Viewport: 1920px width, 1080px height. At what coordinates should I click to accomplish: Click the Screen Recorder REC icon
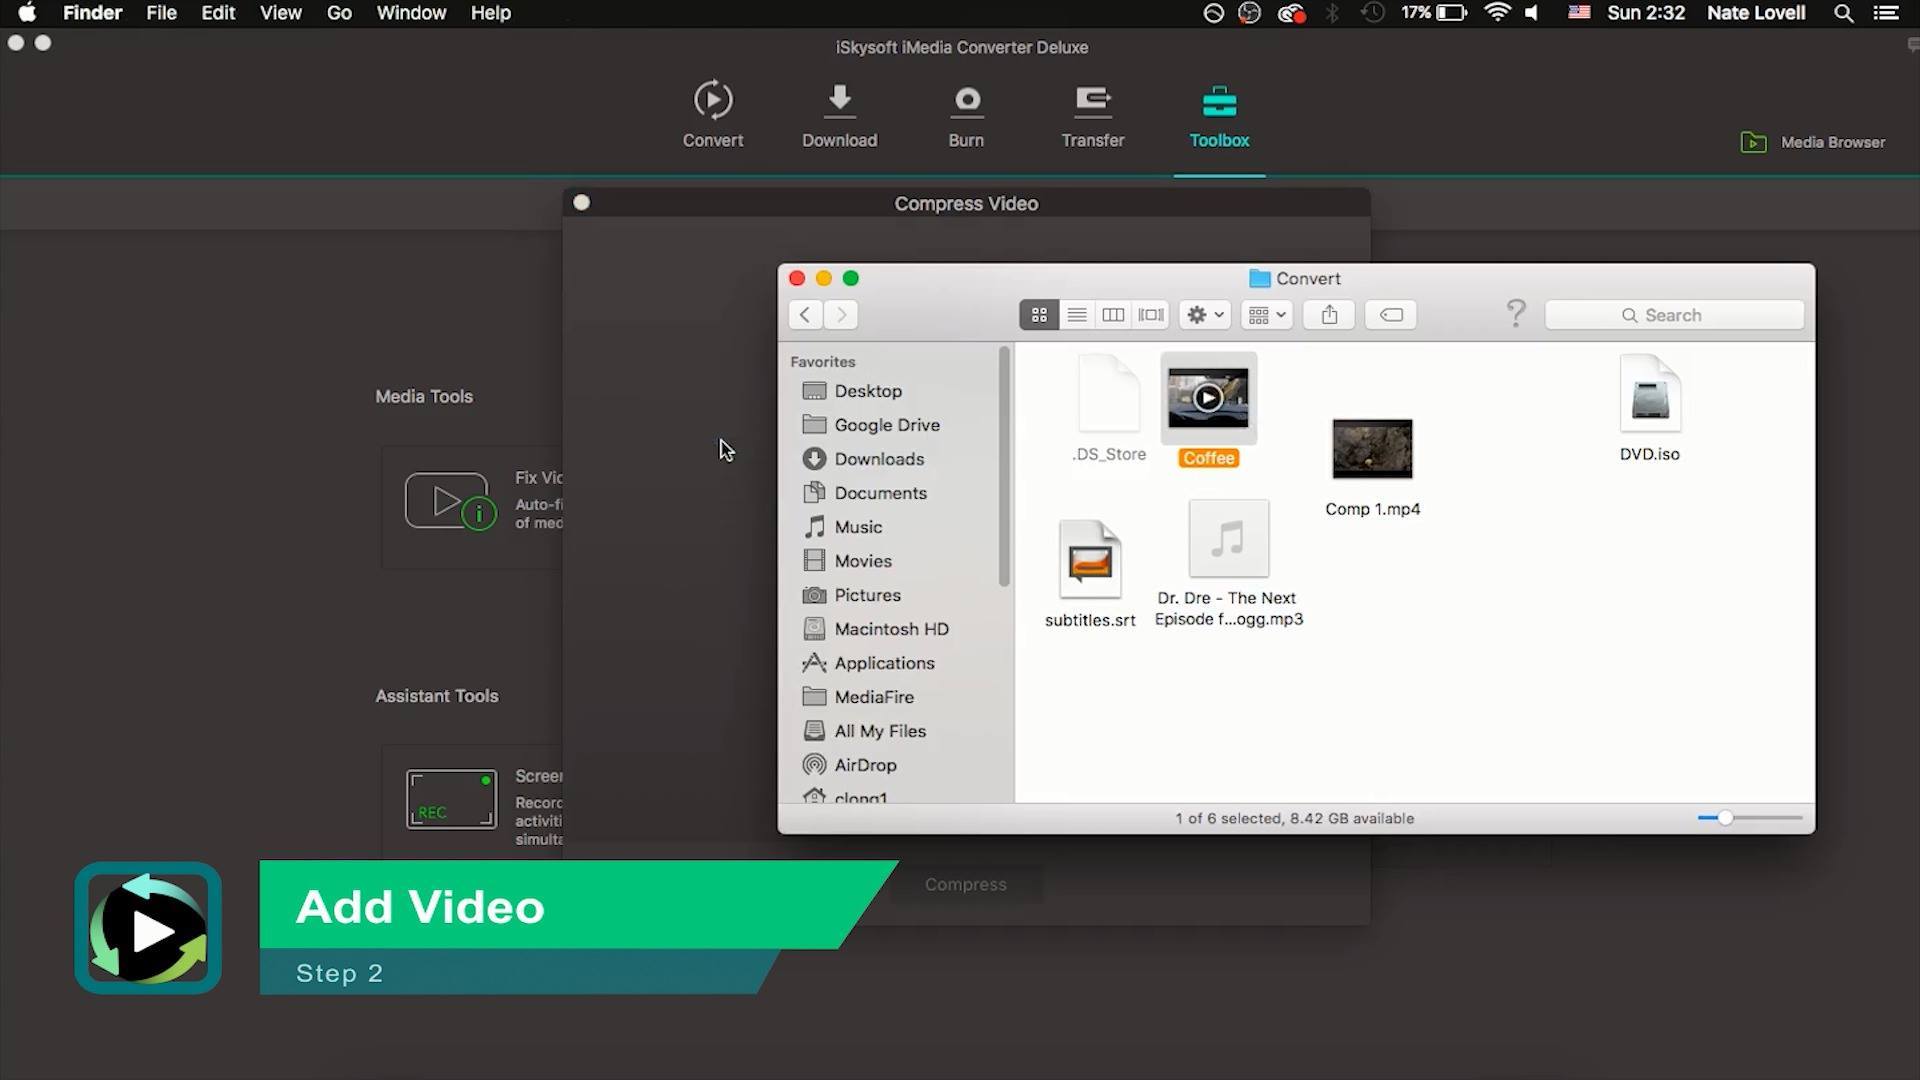tap(451, 798)
